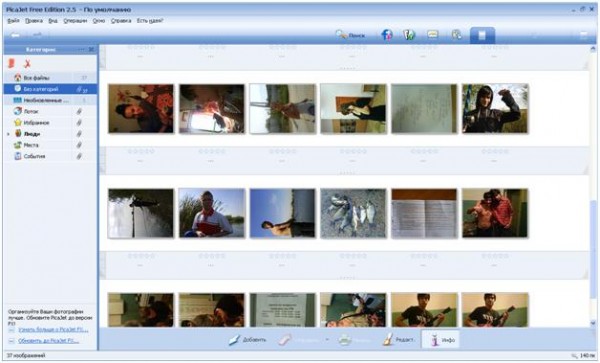Open the Вид menu
The width and height of the screenshot is (600, 363).
coord(53,21)
